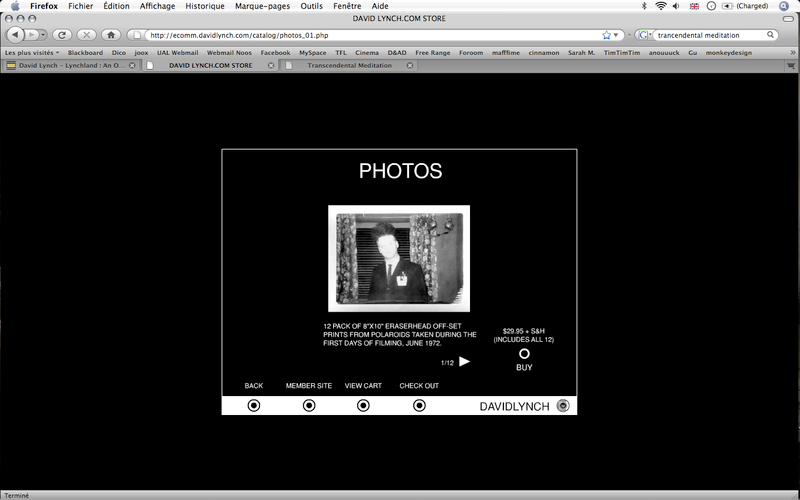Open the TimTimTim bookmark
Screen dimensions: 800x500
point(621,53)
